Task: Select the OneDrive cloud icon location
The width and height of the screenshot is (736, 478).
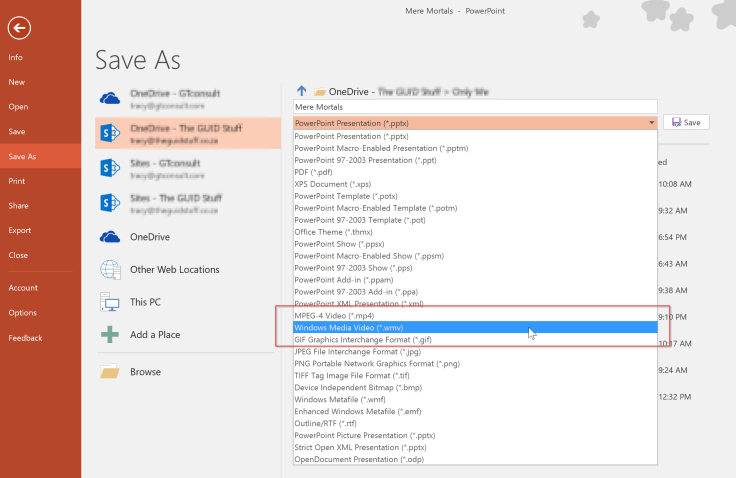Action: (x=110, y=237)
